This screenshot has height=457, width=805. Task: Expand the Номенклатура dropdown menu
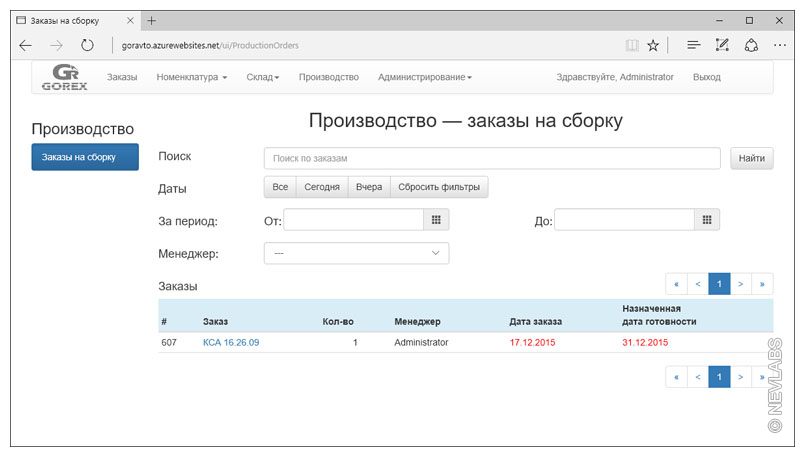point(192,77)
